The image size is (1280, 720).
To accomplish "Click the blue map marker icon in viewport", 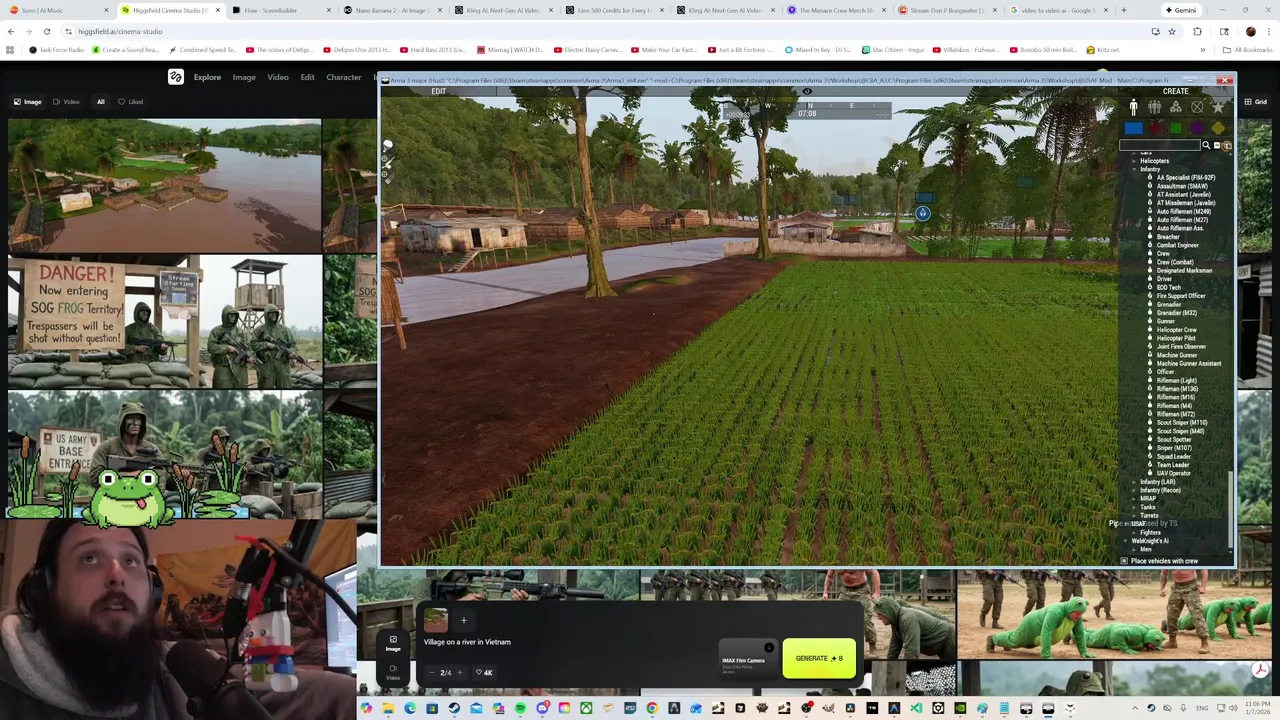I will point(922,213).
